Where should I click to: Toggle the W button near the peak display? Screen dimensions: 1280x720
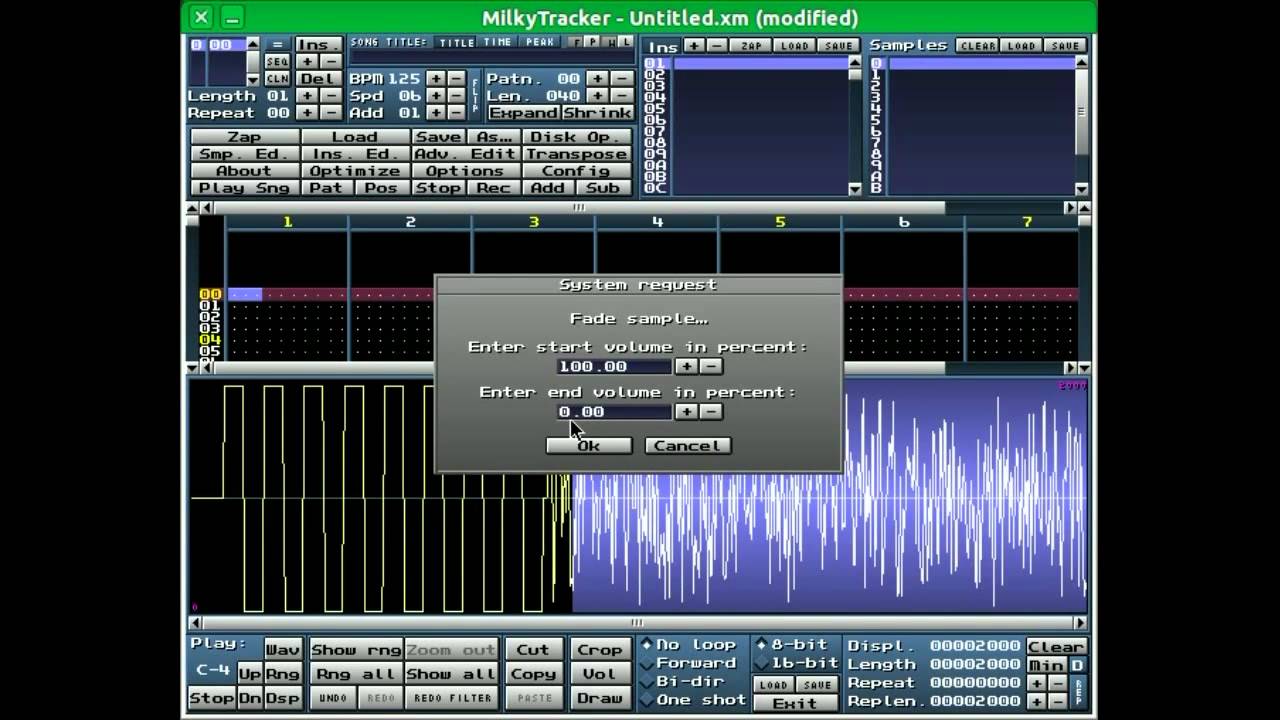[609, 42]
